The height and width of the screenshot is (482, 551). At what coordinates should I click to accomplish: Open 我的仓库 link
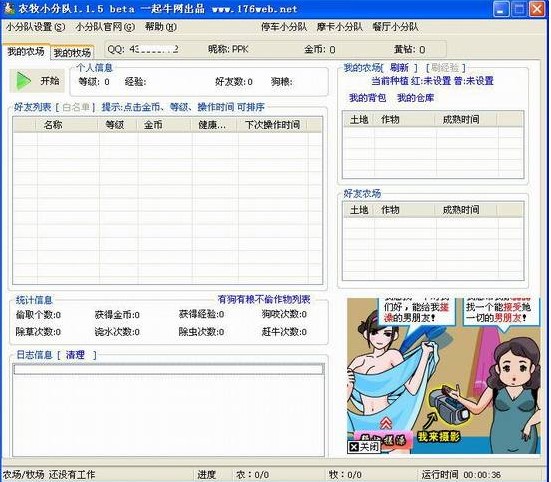coord(415,98)
